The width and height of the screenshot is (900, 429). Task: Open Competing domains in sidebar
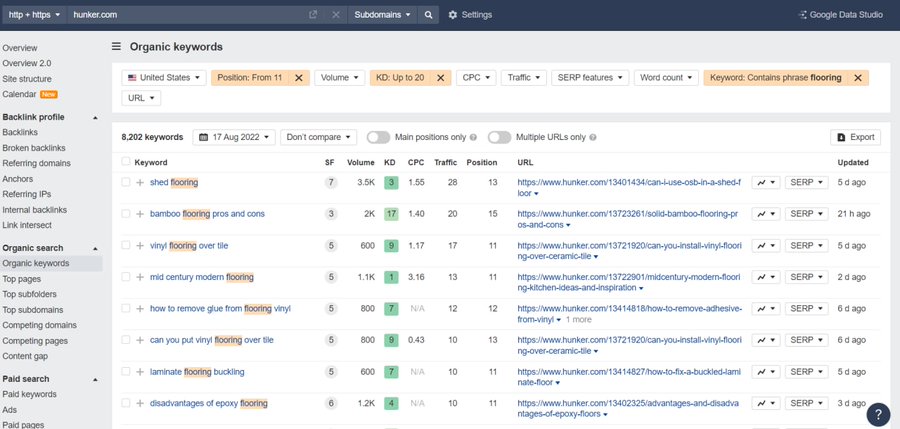(x=40, y=325)
